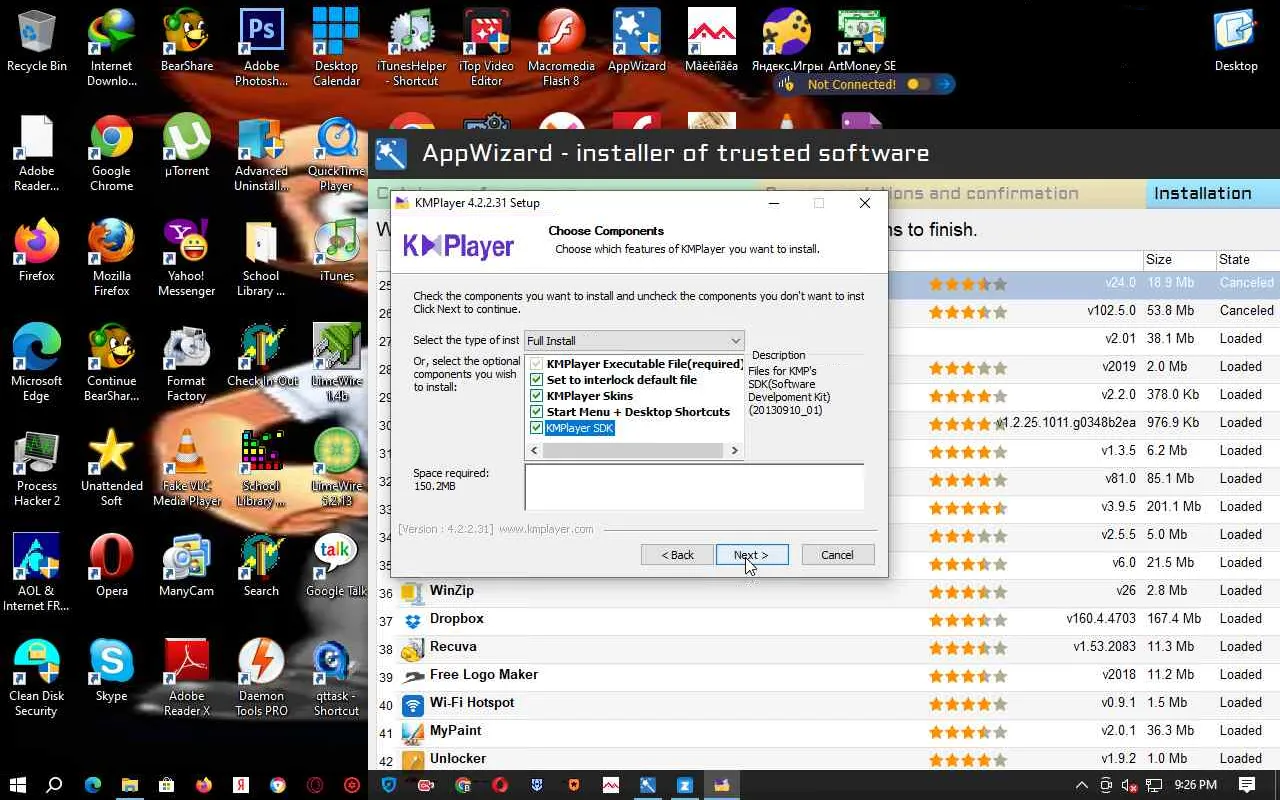Select the iTop Video Editor icon
The image size is (1280, 800).
click(x=487, y=48)
